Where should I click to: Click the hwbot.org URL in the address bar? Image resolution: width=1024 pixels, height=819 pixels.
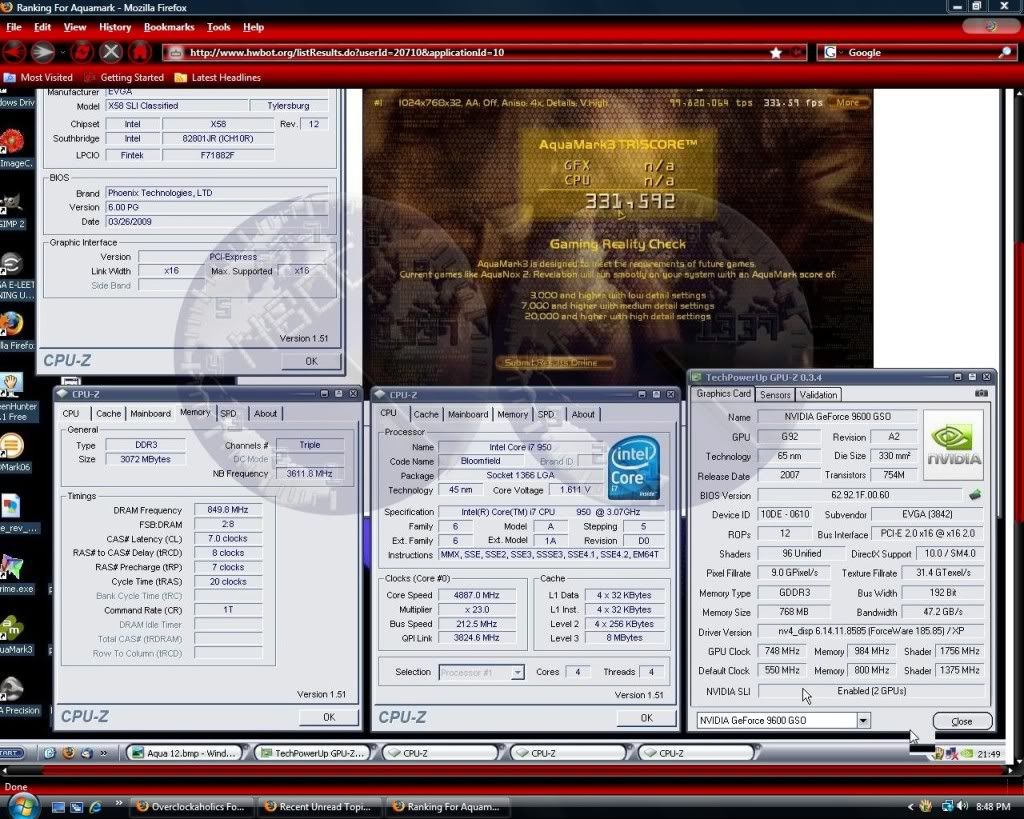[x=347, y=52]
